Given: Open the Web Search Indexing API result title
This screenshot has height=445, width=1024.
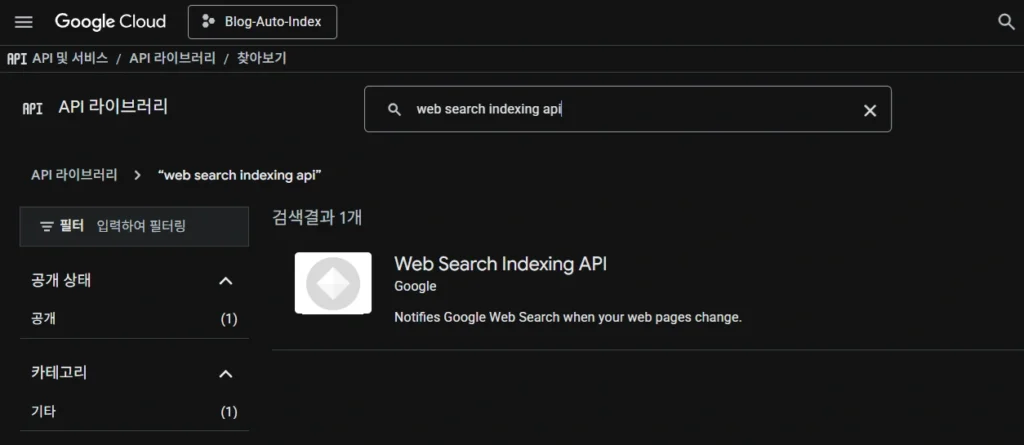Looking at the screenshot, I should click(501, 264).
